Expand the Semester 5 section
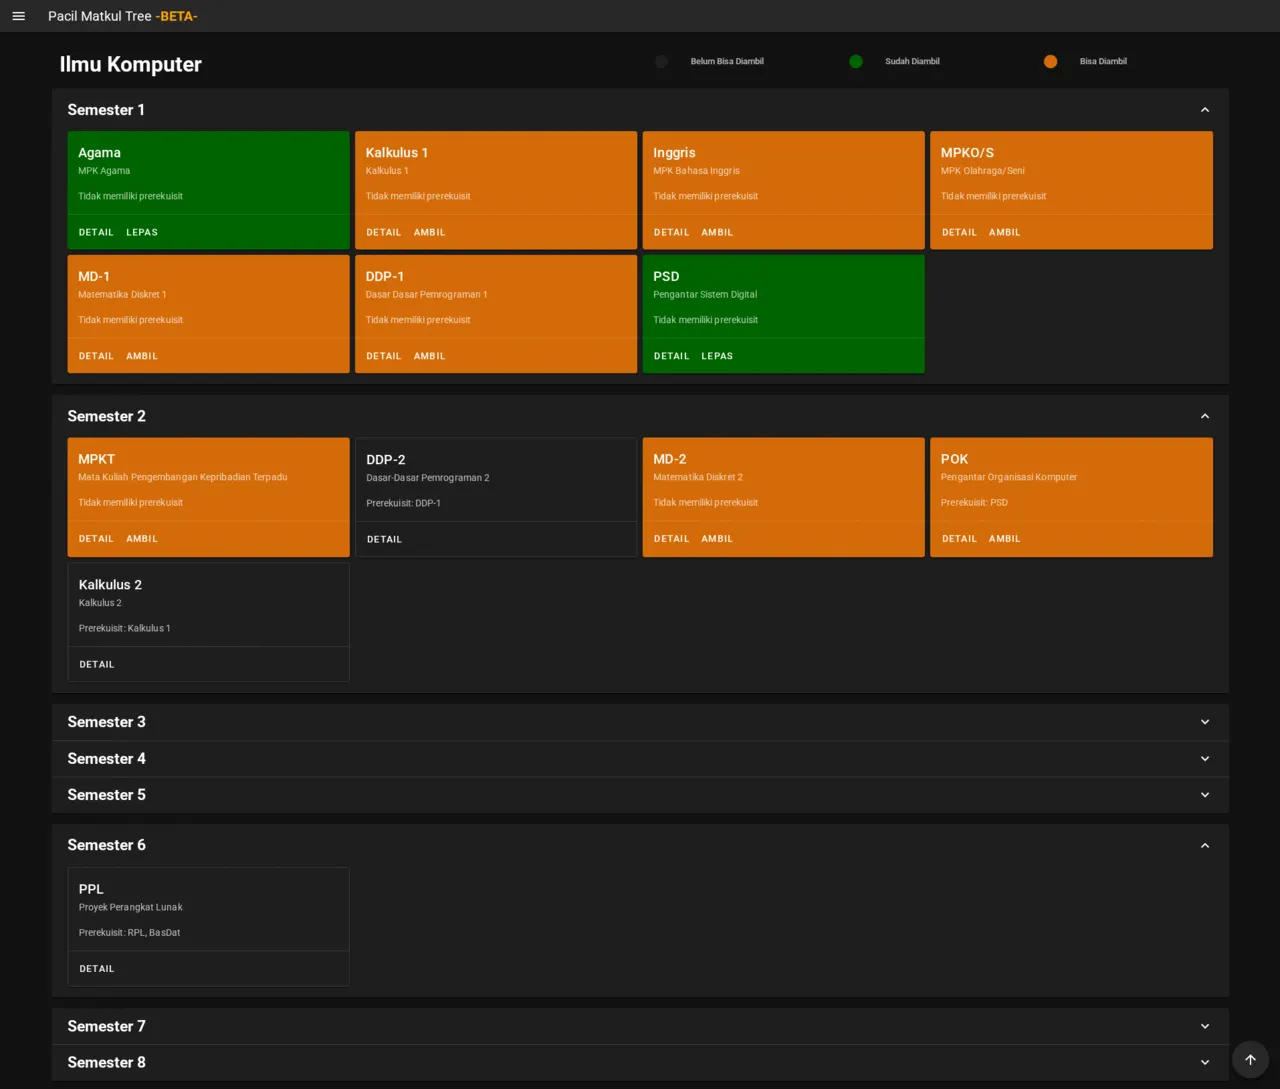 point(1205,795)
